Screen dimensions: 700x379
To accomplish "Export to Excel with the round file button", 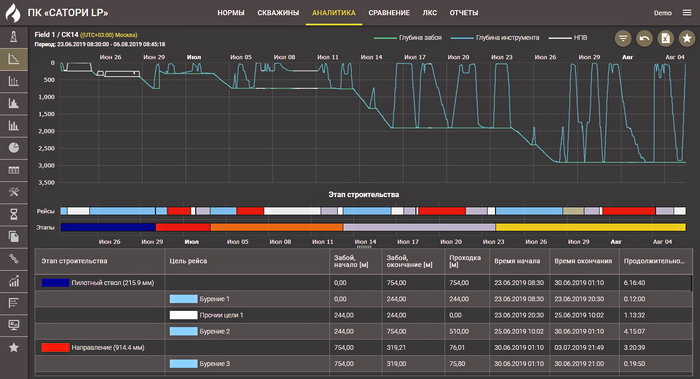I will click(x=666, y=38).
